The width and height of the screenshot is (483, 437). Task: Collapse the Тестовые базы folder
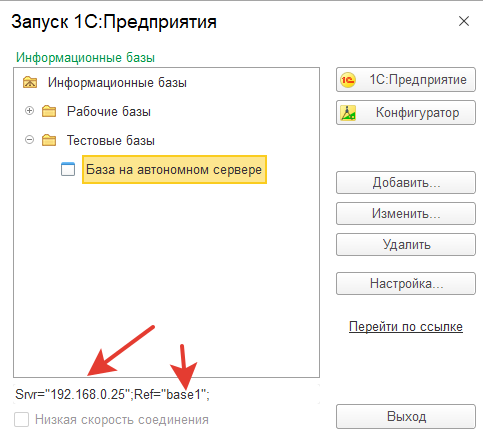coord(30,140)
